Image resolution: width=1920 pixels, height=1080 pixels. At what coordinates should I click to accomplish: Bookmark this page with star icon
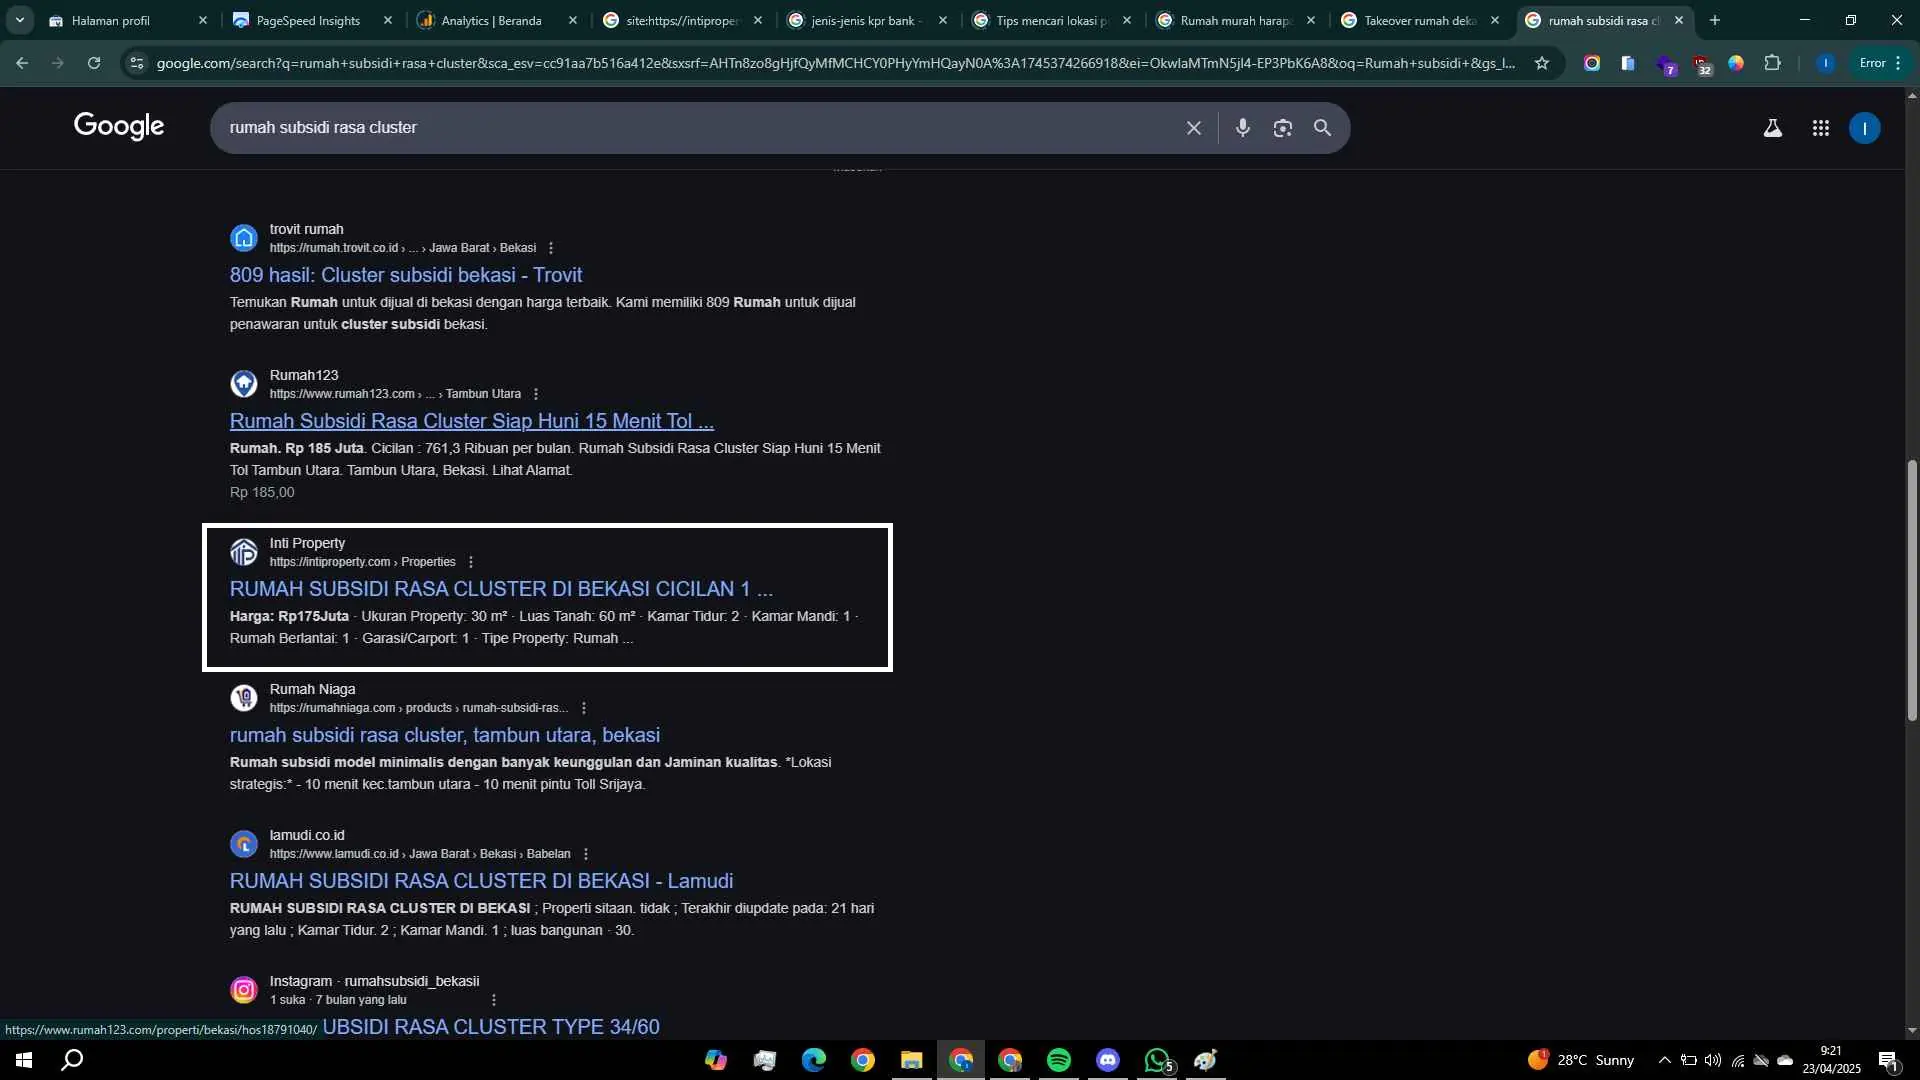pos(1541,63)
